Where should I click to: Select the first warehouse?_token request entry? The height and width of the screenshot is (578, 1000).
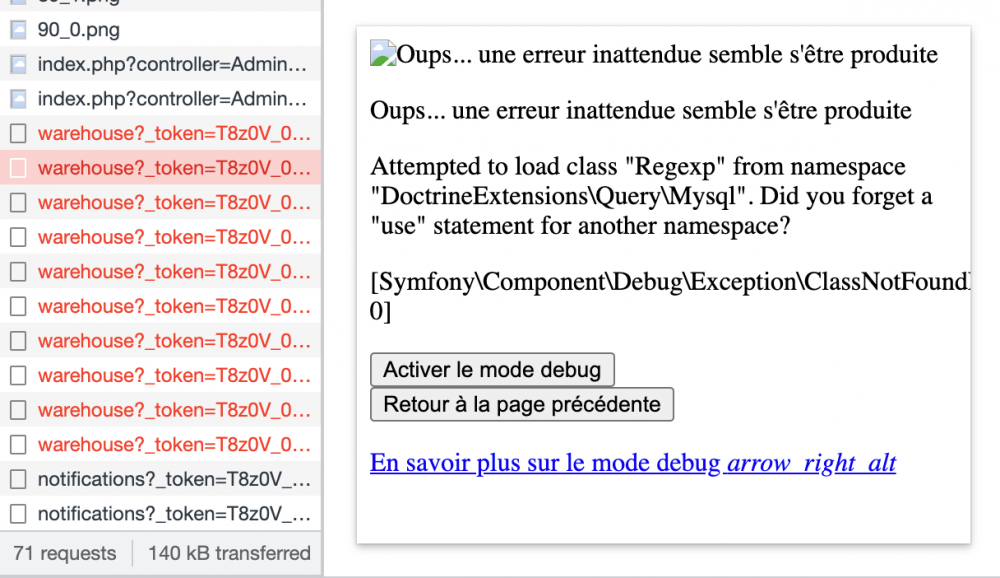[x=170, y=133]
